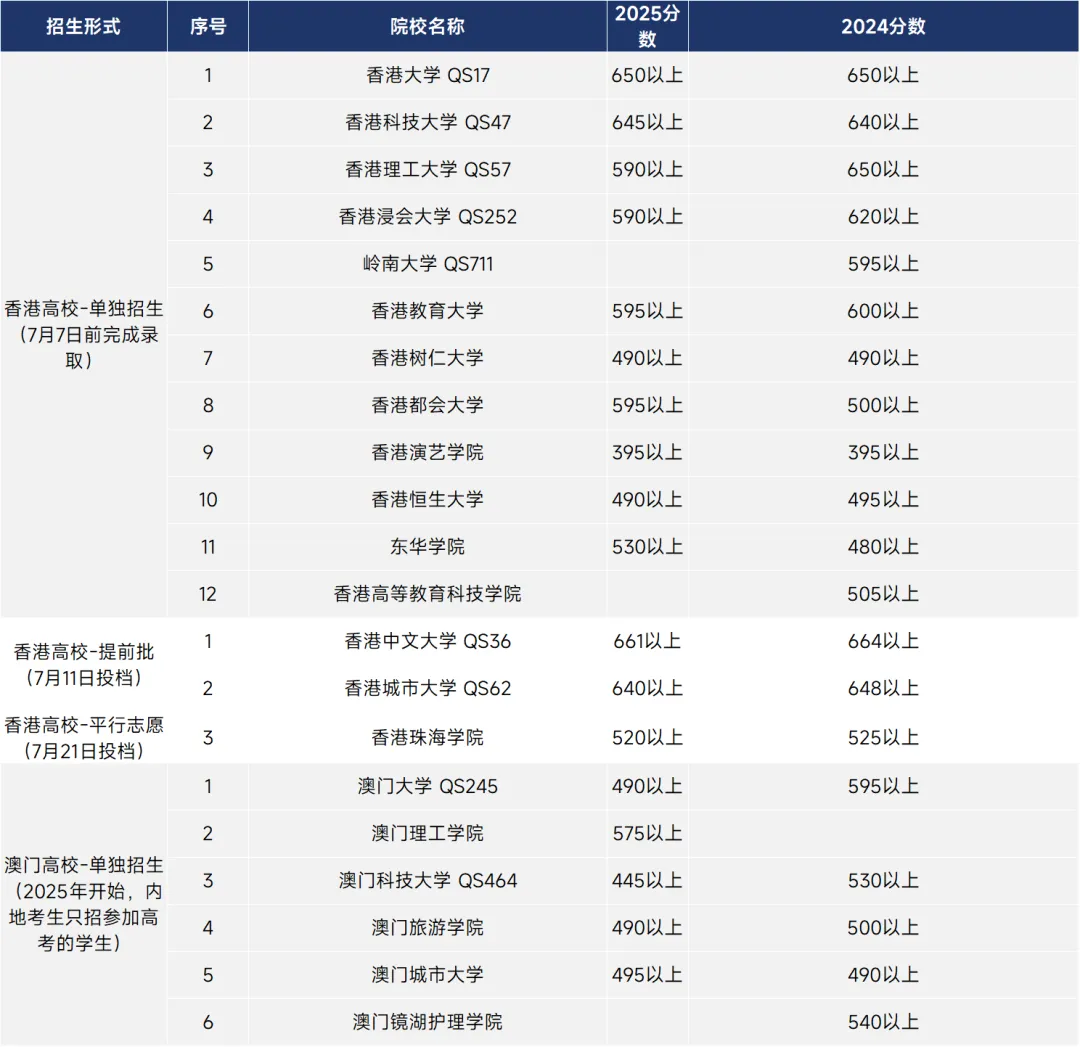The height and width of the screenshot is (1047, 1080).
Task: Click 2025 score 640以上 for 香港城市大学
Action: (x=647, y=689)
